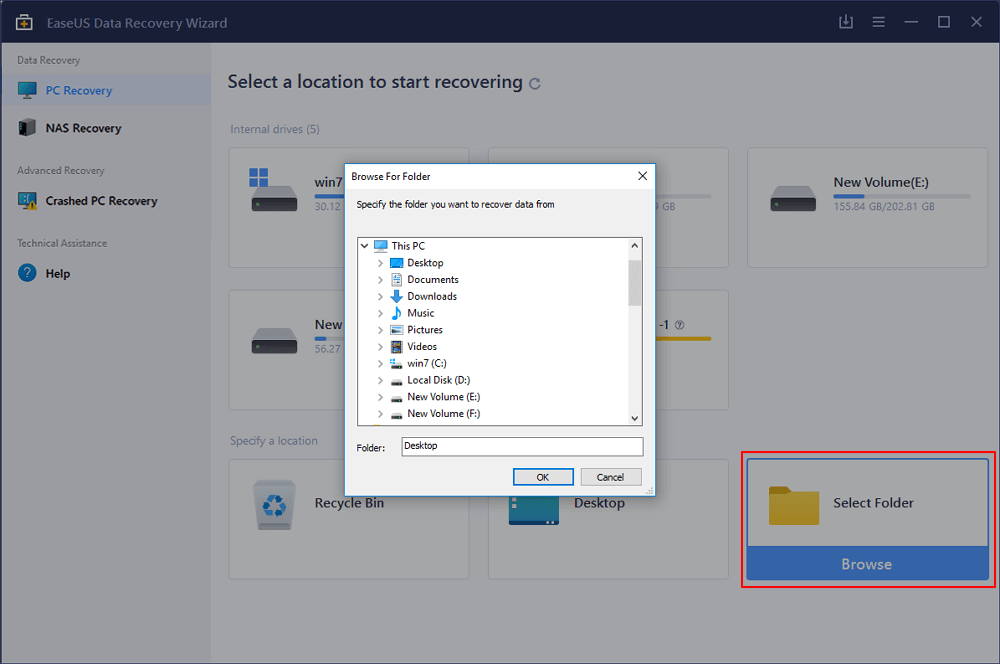This screenshot has width=1000, height=664.
Task: Click the refresh icon beside the heading
Action: (535, 84)
